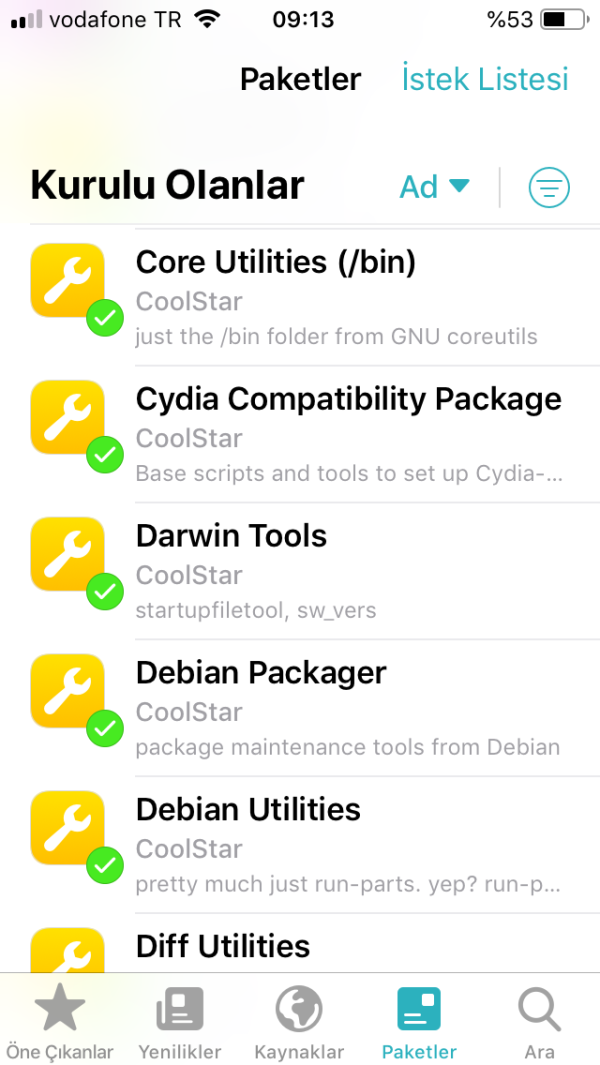Open the Yenilikler bottom tab
The image size is (600, 1065).
click(180, 1010)
